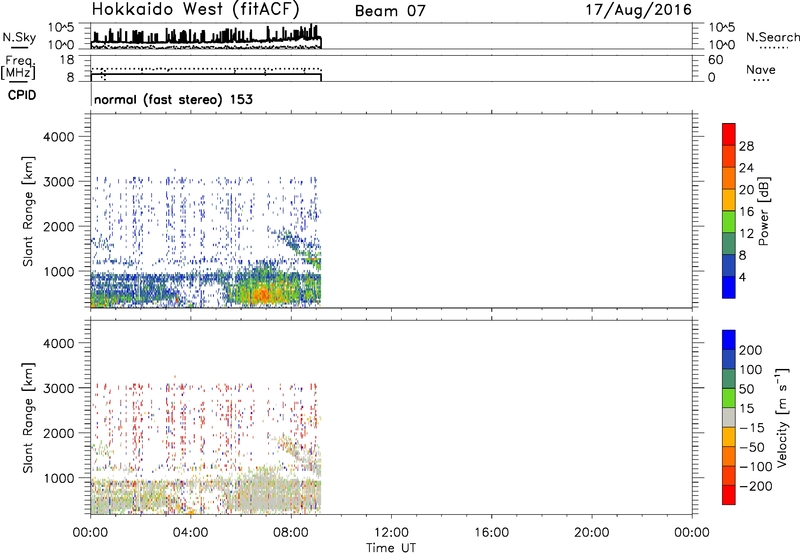Click the "60" Nave axis tick label
This screenshot has height=554, width=800.
(716, 60)
